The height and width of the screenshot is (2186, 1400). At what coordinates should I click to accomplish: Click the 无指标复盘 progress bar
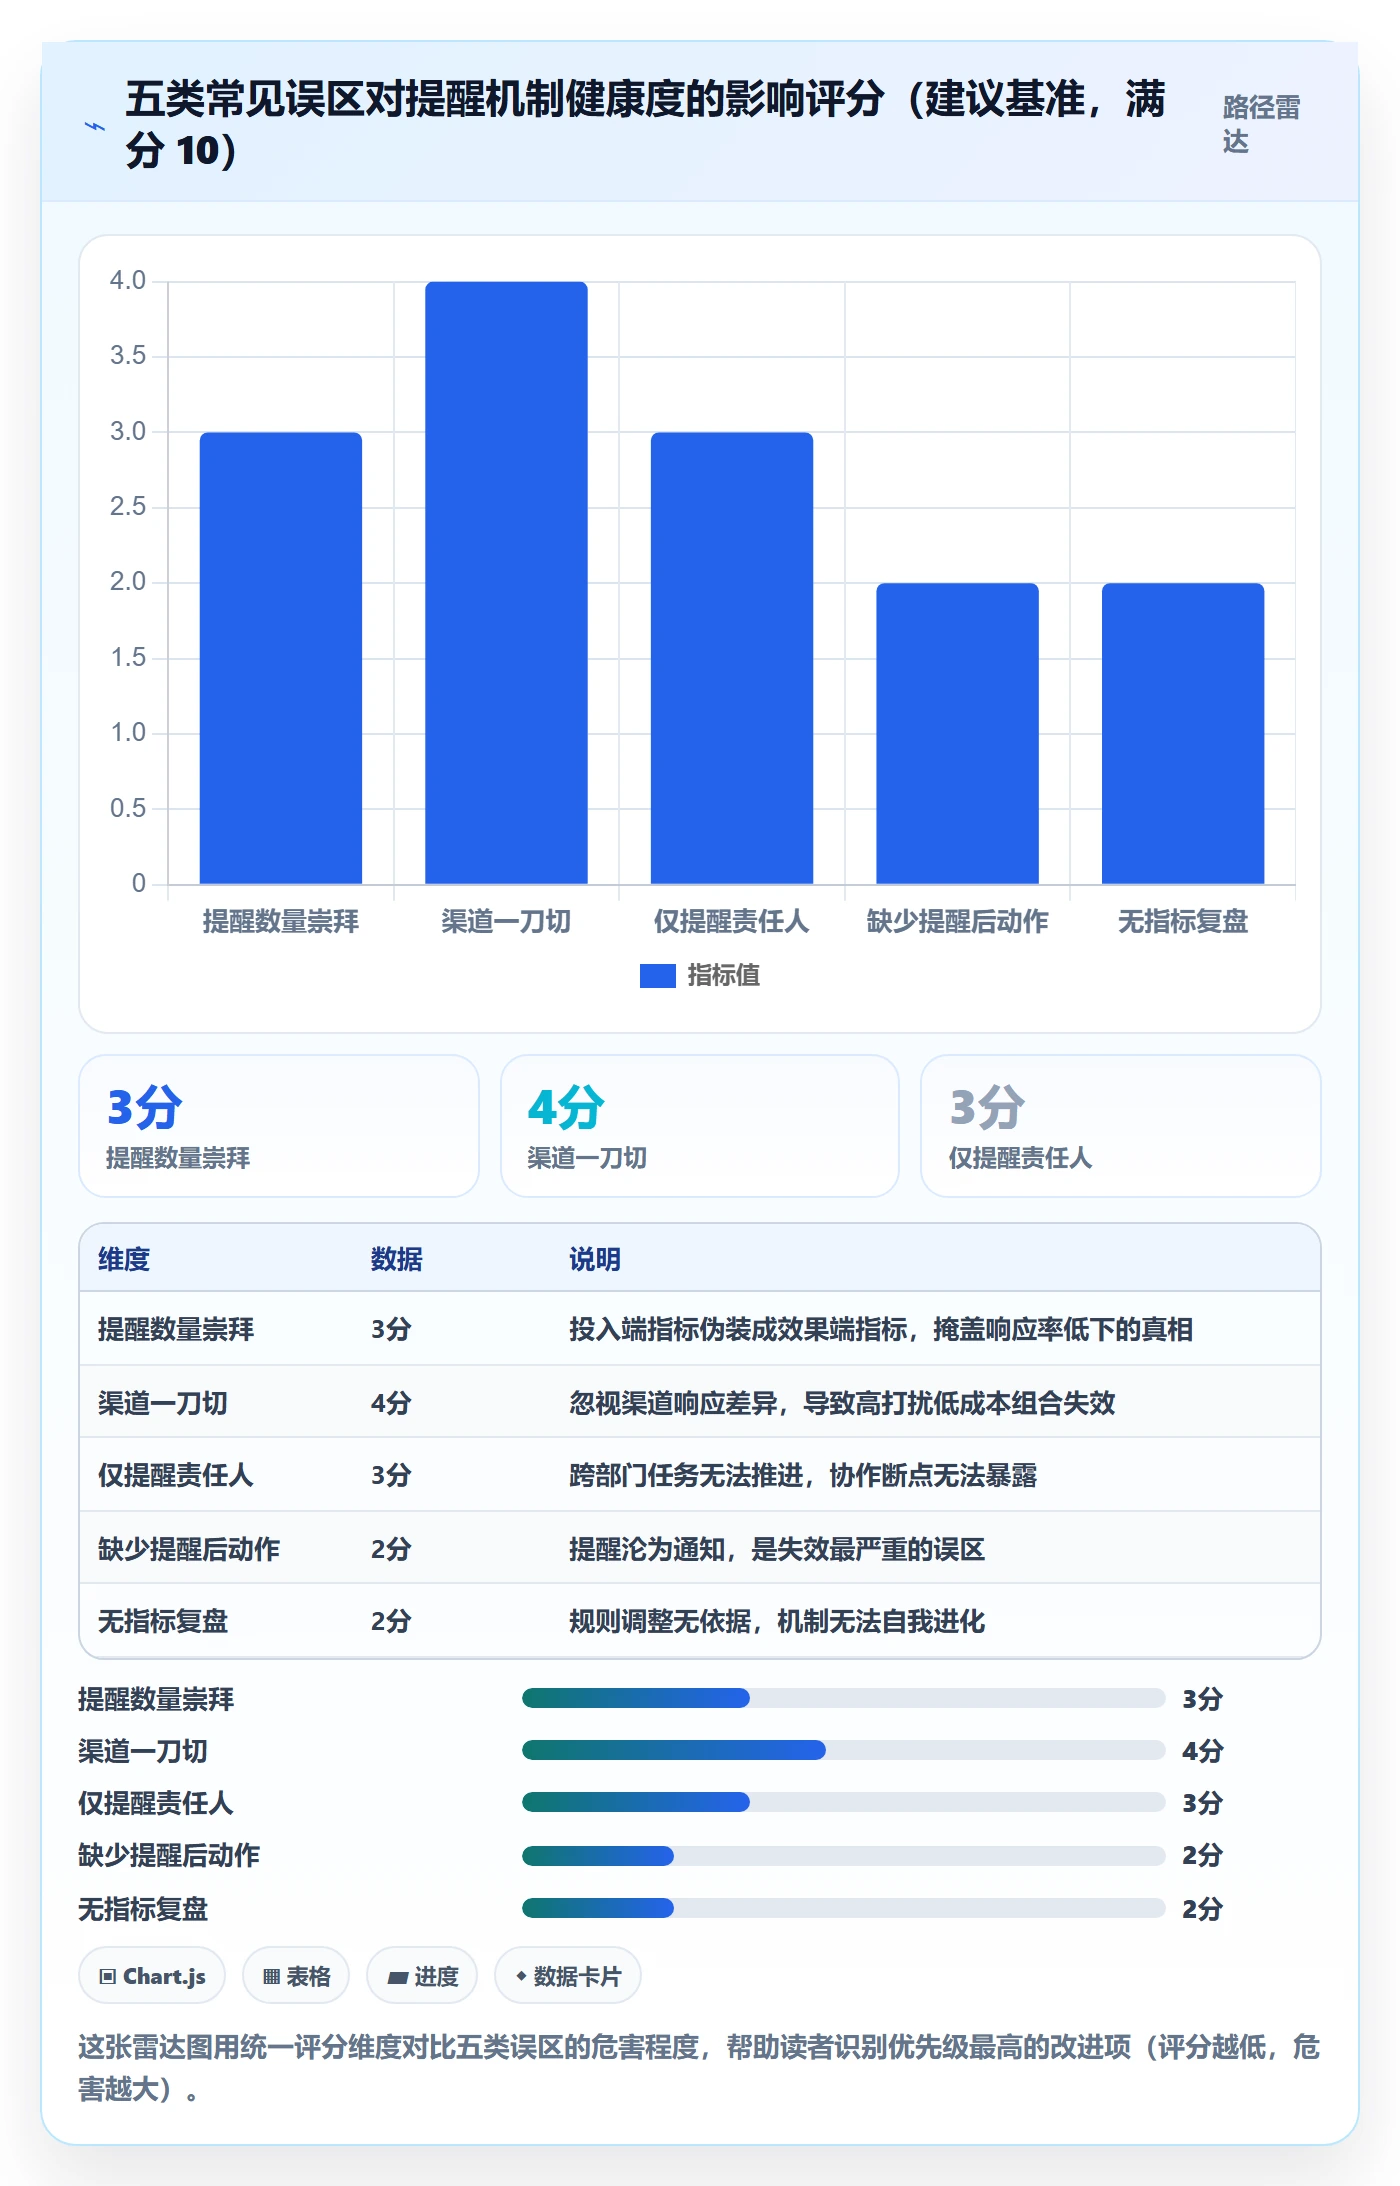click(843, 1908)
